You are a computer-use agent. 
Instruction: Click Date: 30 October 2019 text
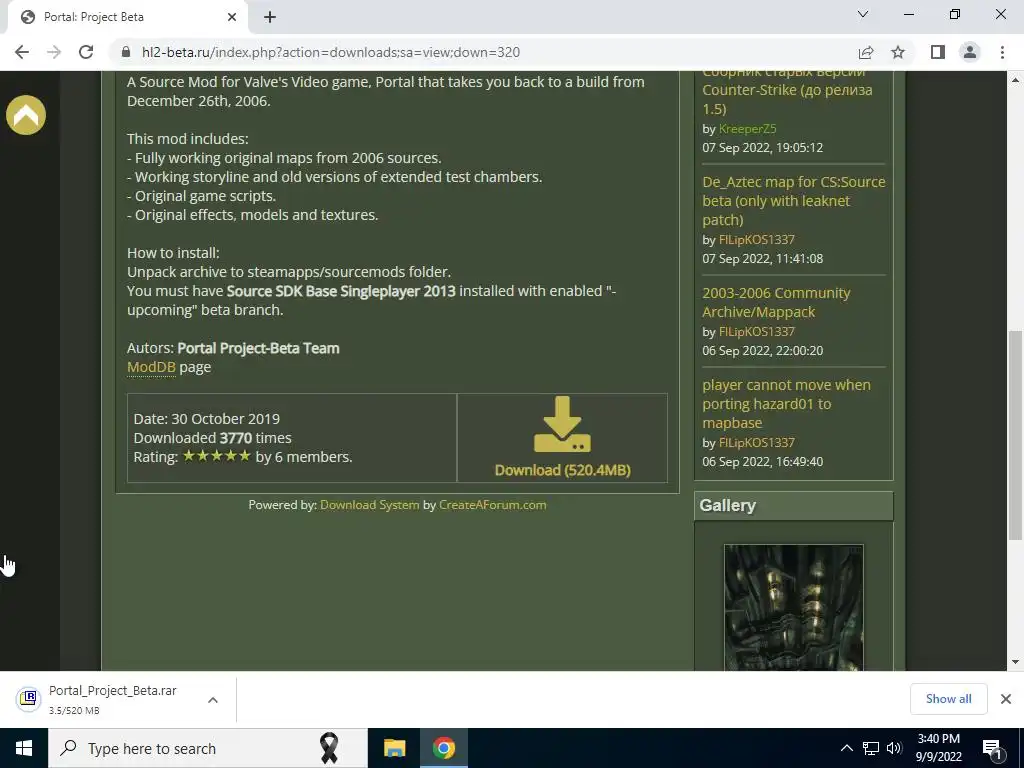(x=206, y=419)
